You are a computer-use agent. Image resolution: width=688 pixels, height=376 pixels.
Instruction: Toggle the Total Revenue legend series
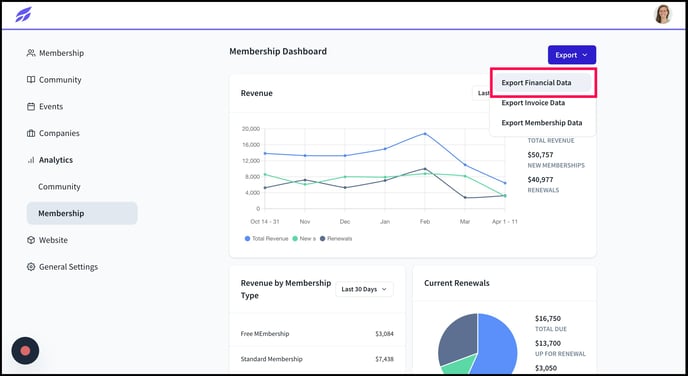266,239
